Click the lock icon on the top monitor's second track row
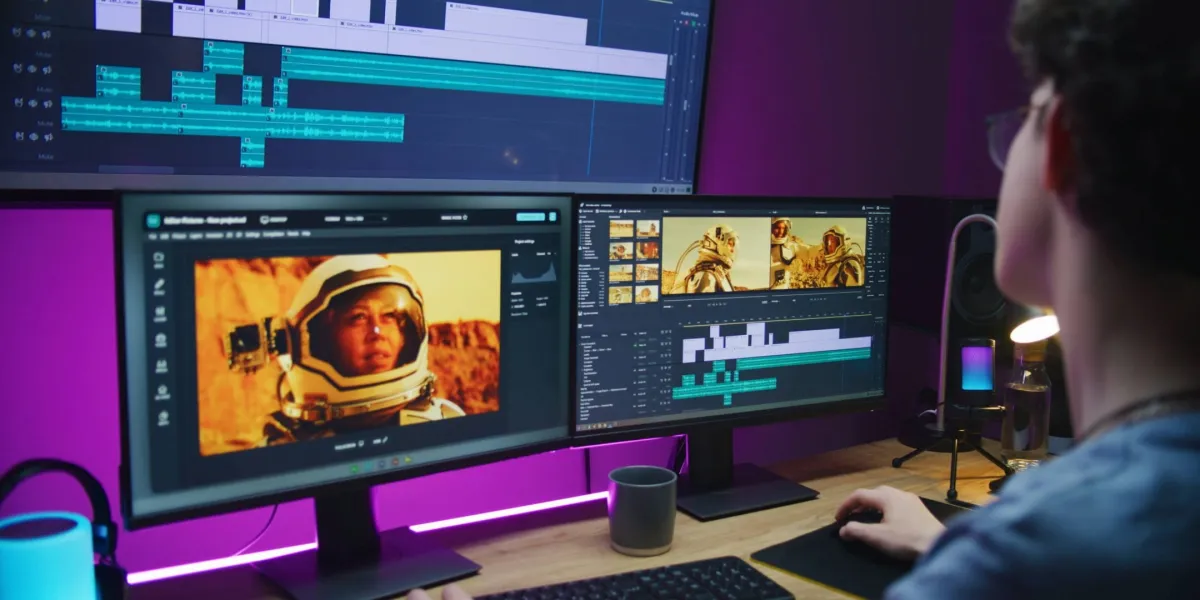 point(17,69)
